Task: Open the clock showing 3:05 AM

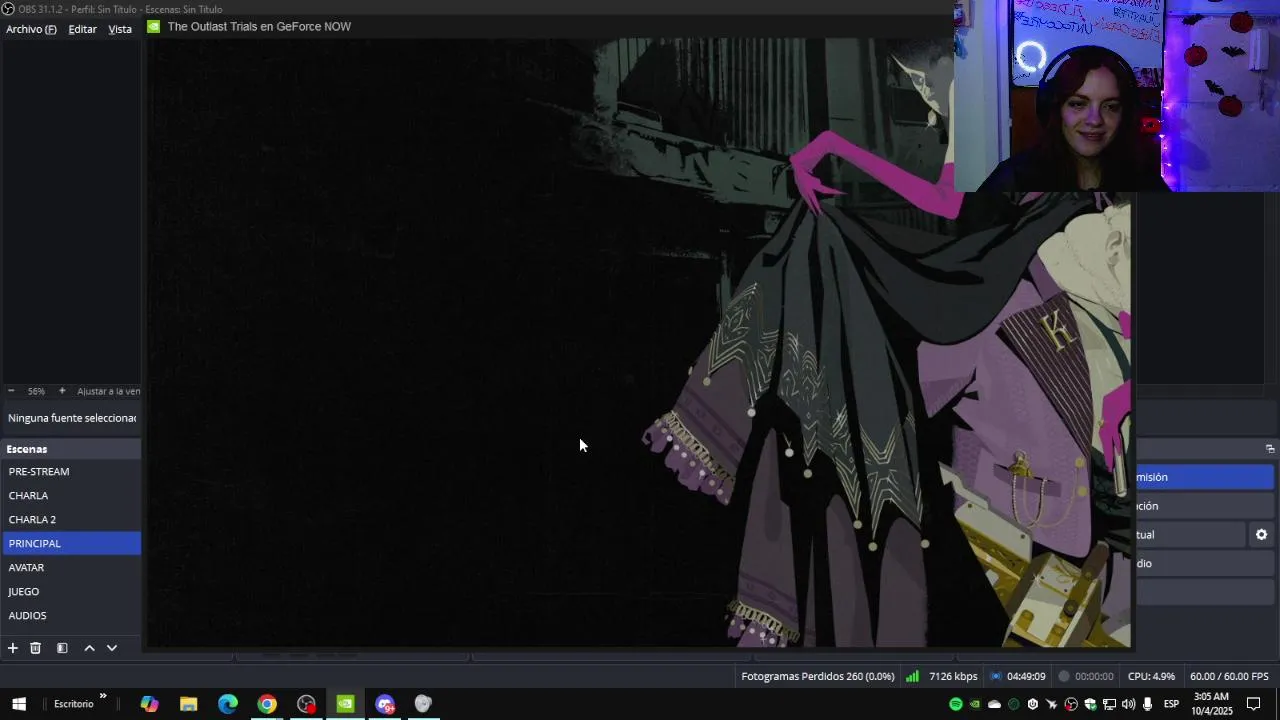Action: [1212, 704]
